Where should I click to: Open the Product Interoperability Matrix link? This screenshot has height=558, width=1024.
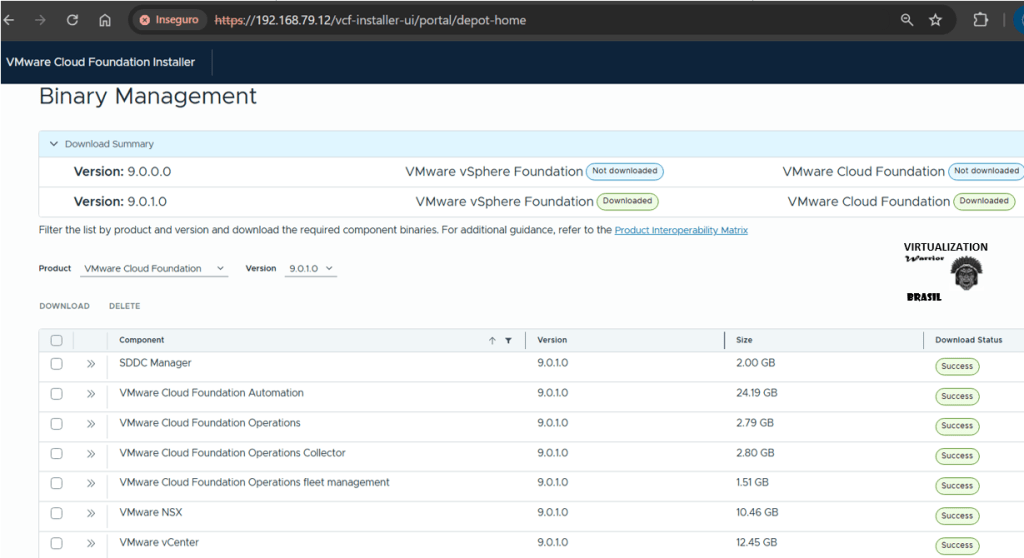[680, 230]
